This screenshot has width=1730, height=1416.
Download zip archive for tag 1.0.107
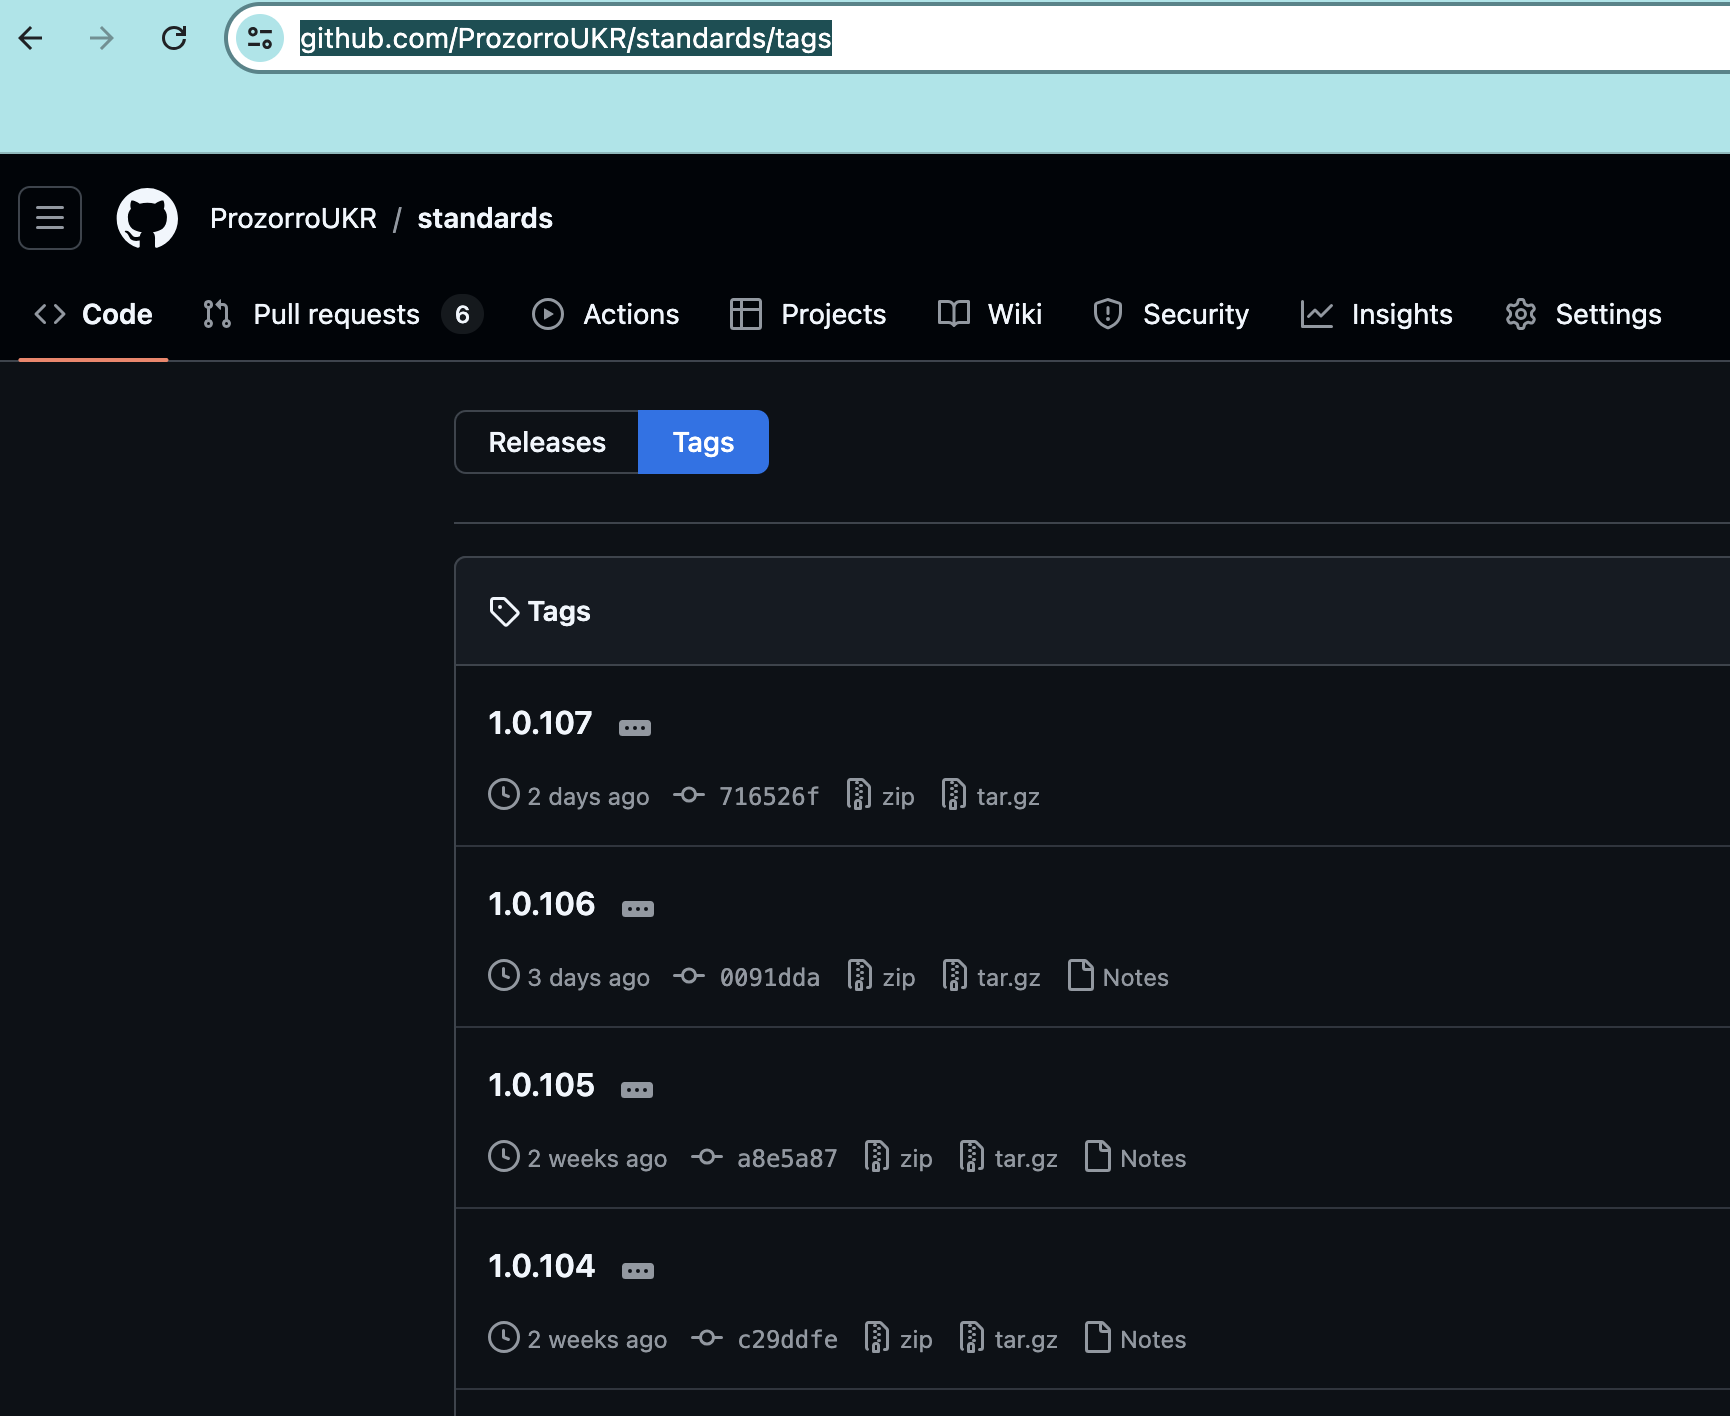point(880,796)
